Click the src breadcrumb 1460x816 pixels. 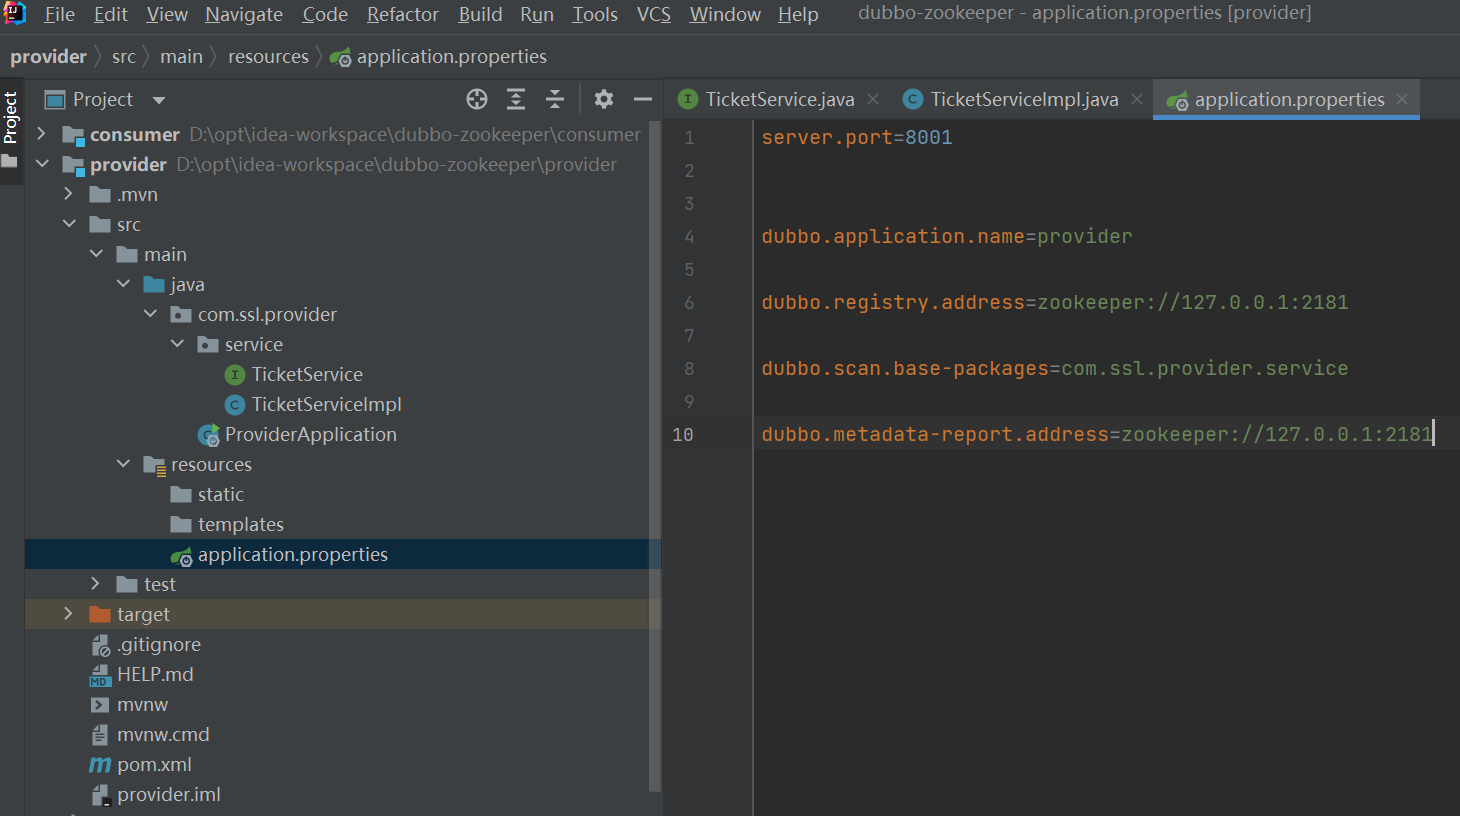click(124, 57)
